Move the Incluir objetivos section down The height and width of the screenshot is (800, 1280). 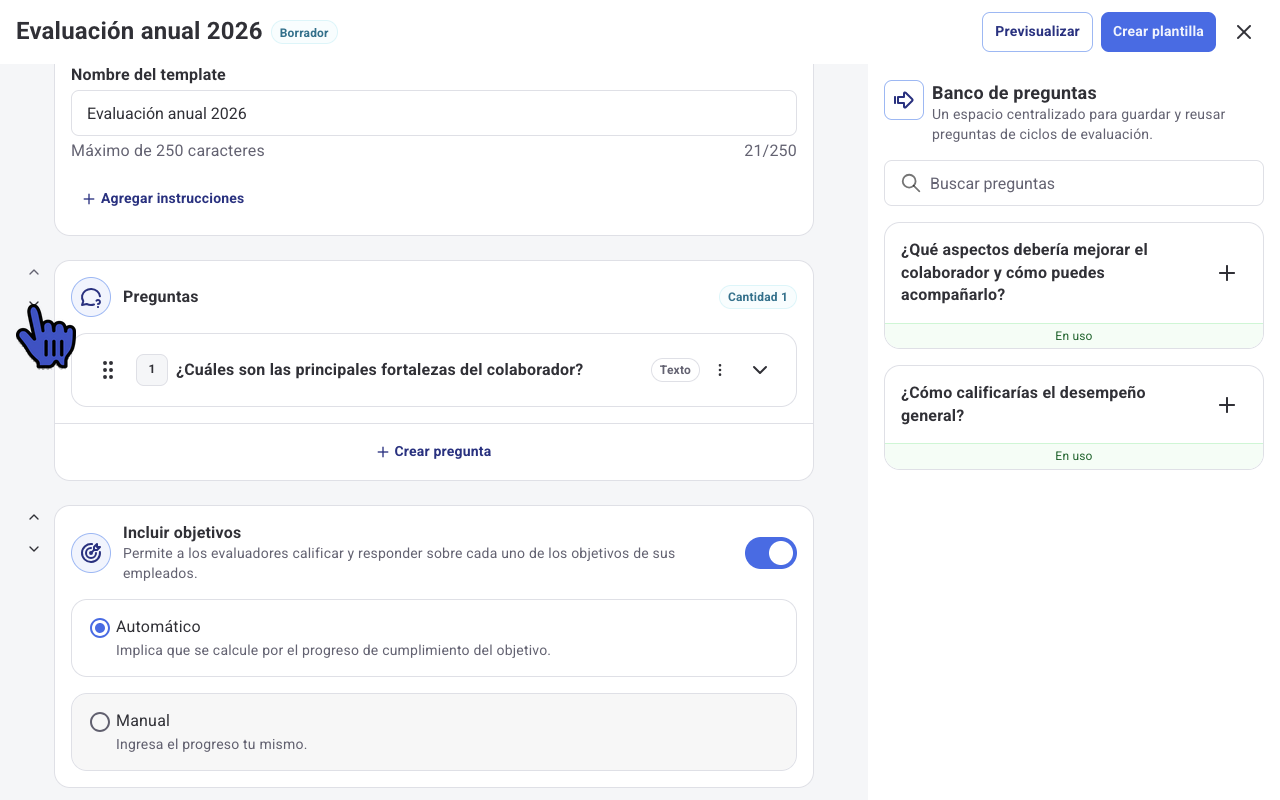click(x=34, y=549)
